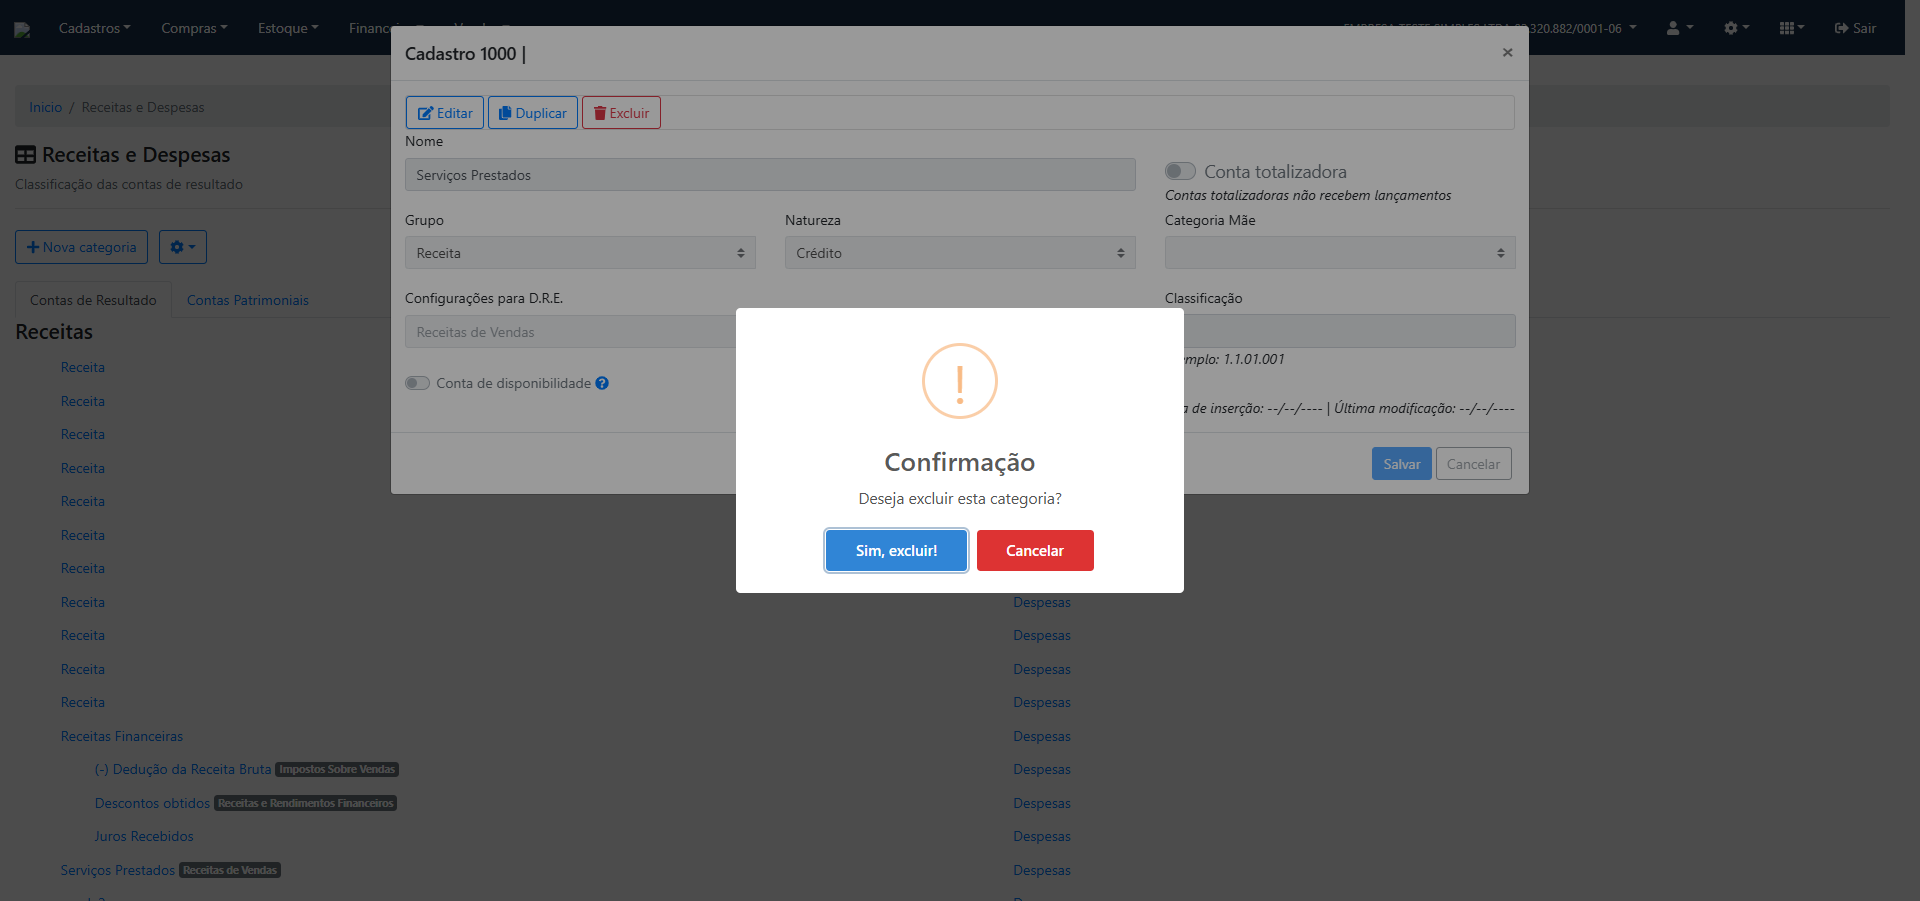Confirm deletion with 'Sim, excluir!' button
Image resolution: width=1920 pixels, height=901 pixels.
point(896,550)
